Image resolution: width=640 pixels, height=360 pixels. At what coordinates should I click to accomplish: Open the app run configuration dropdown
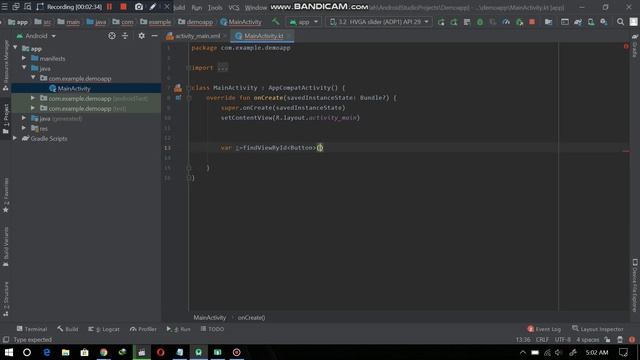[304, 22]
